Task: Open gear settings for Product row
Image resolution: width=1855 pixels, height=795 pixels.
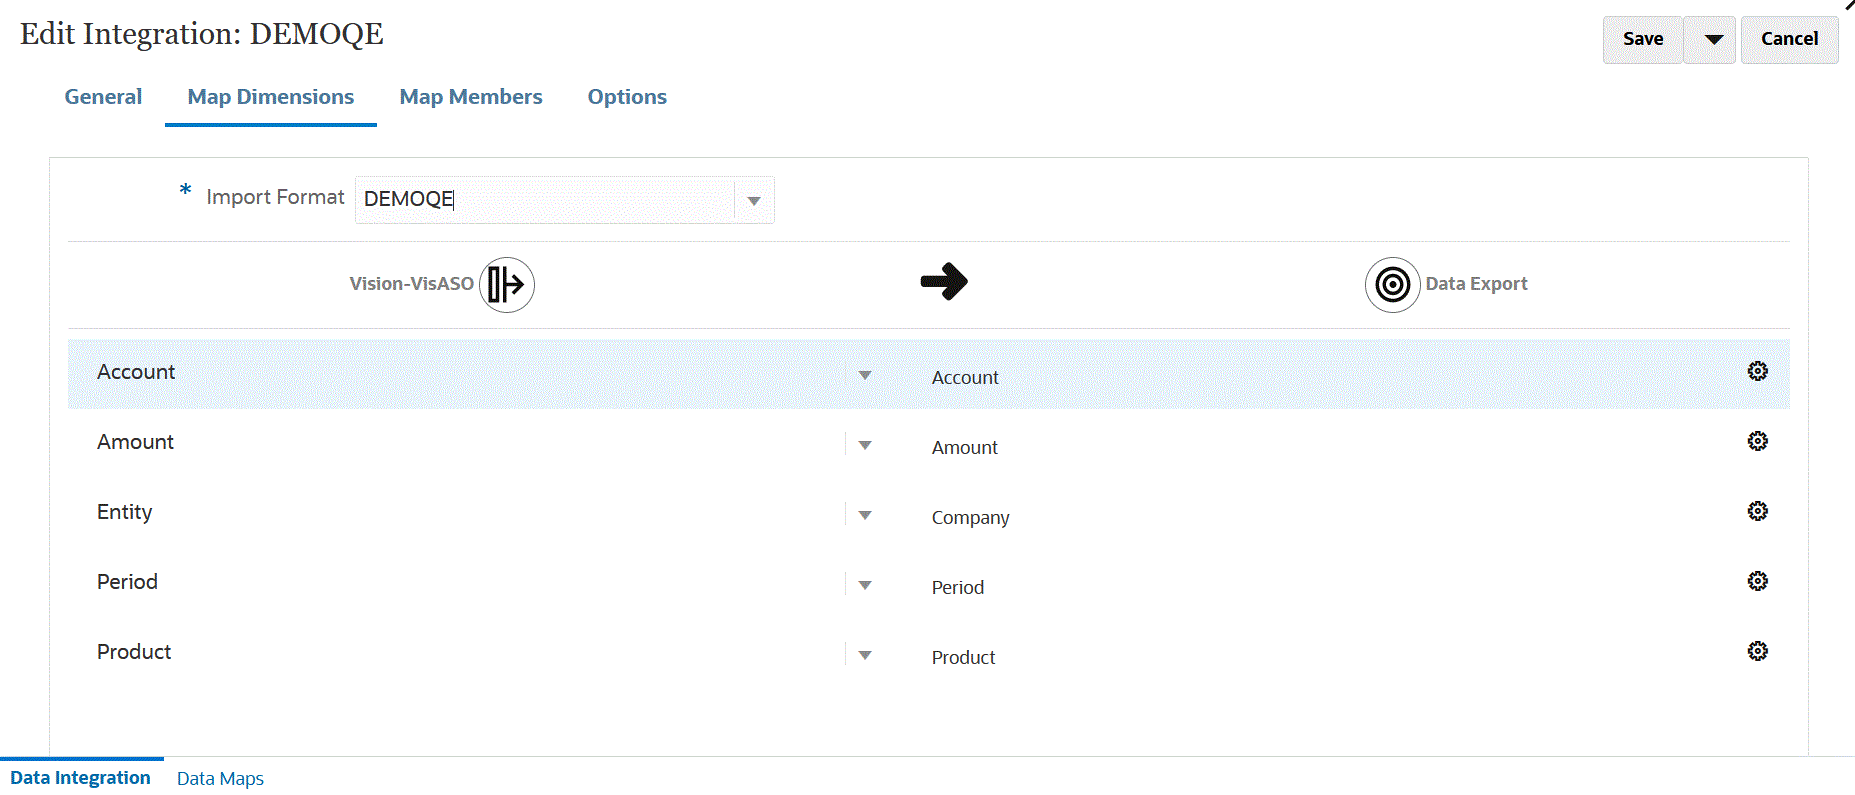Action: tap(1757, 651)
